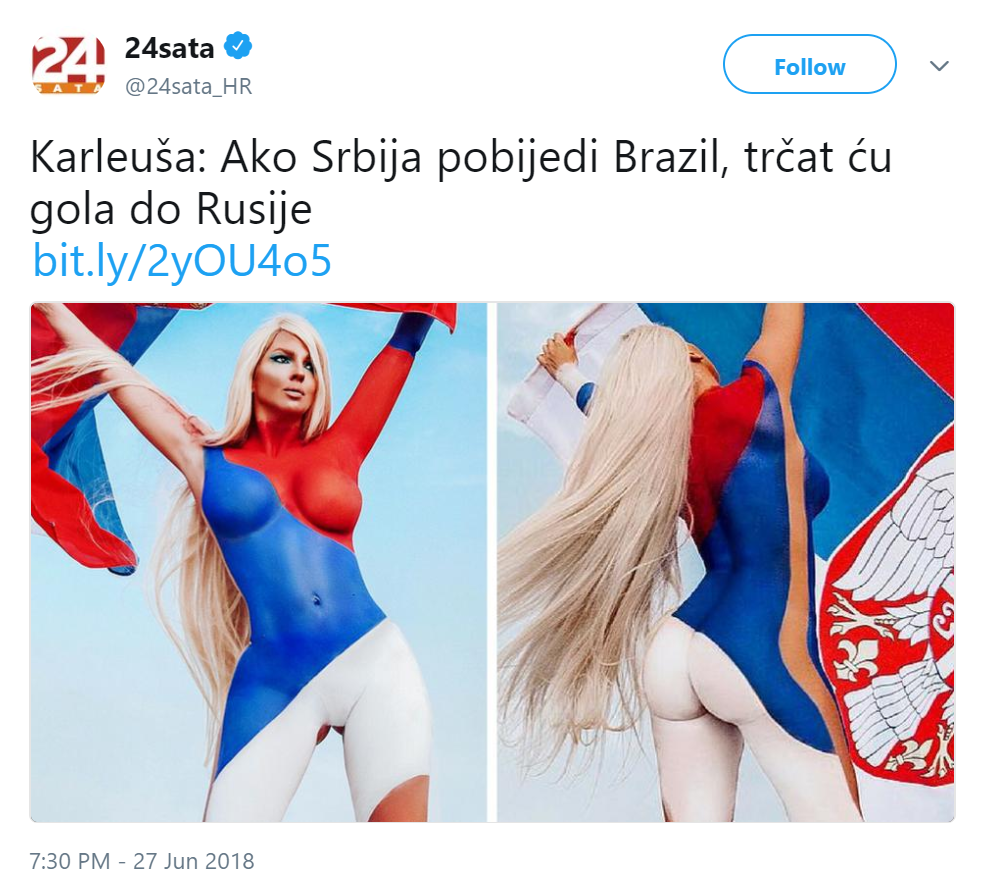The image size is (999, 890).
Task: Open the second photo with the flag
Action: point(726,563)
